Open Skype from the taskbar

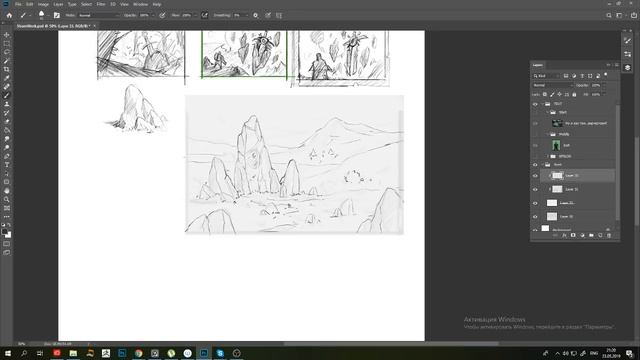click(x=220, y=353)
